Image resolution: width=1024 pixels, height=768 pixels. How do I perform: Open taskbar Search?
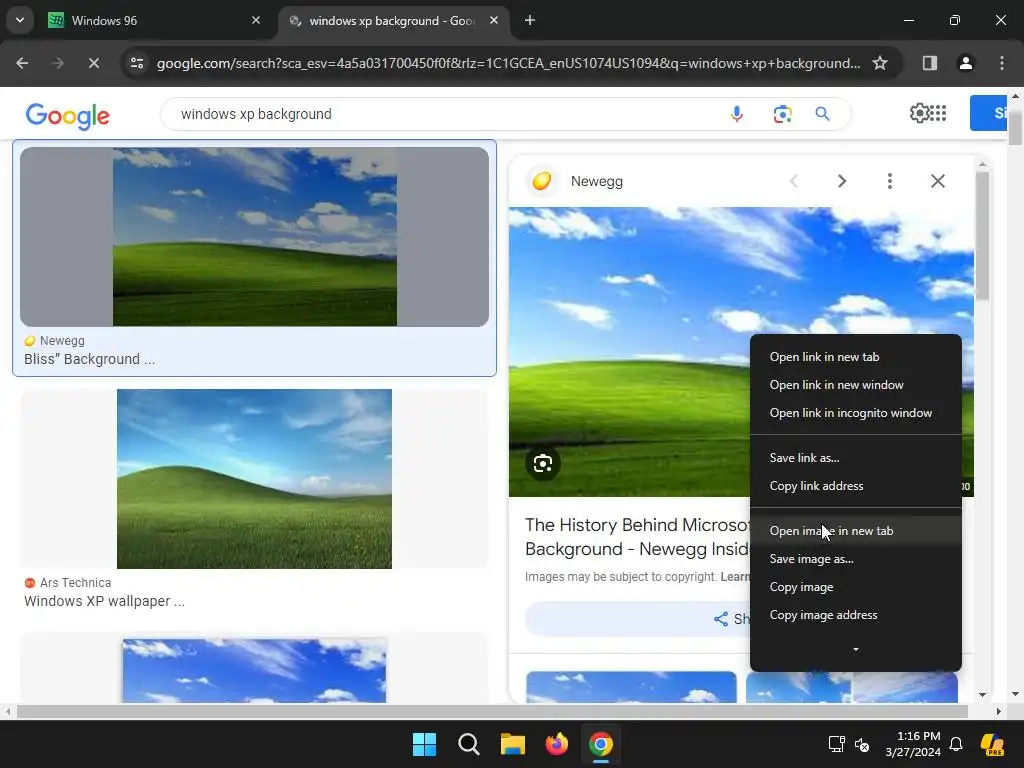pos(468,744)
